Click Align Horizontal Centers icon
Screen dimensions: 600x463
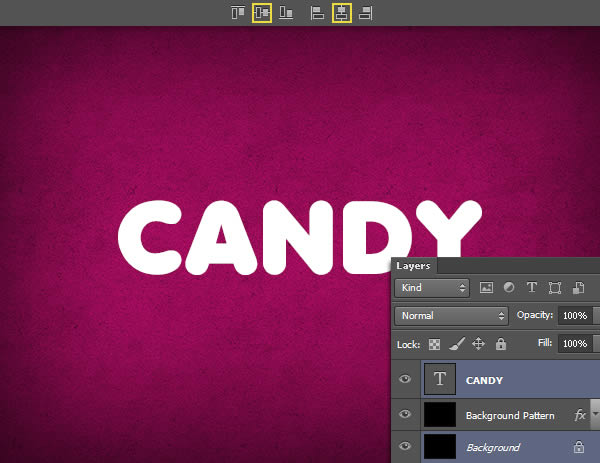coord(341,13)
